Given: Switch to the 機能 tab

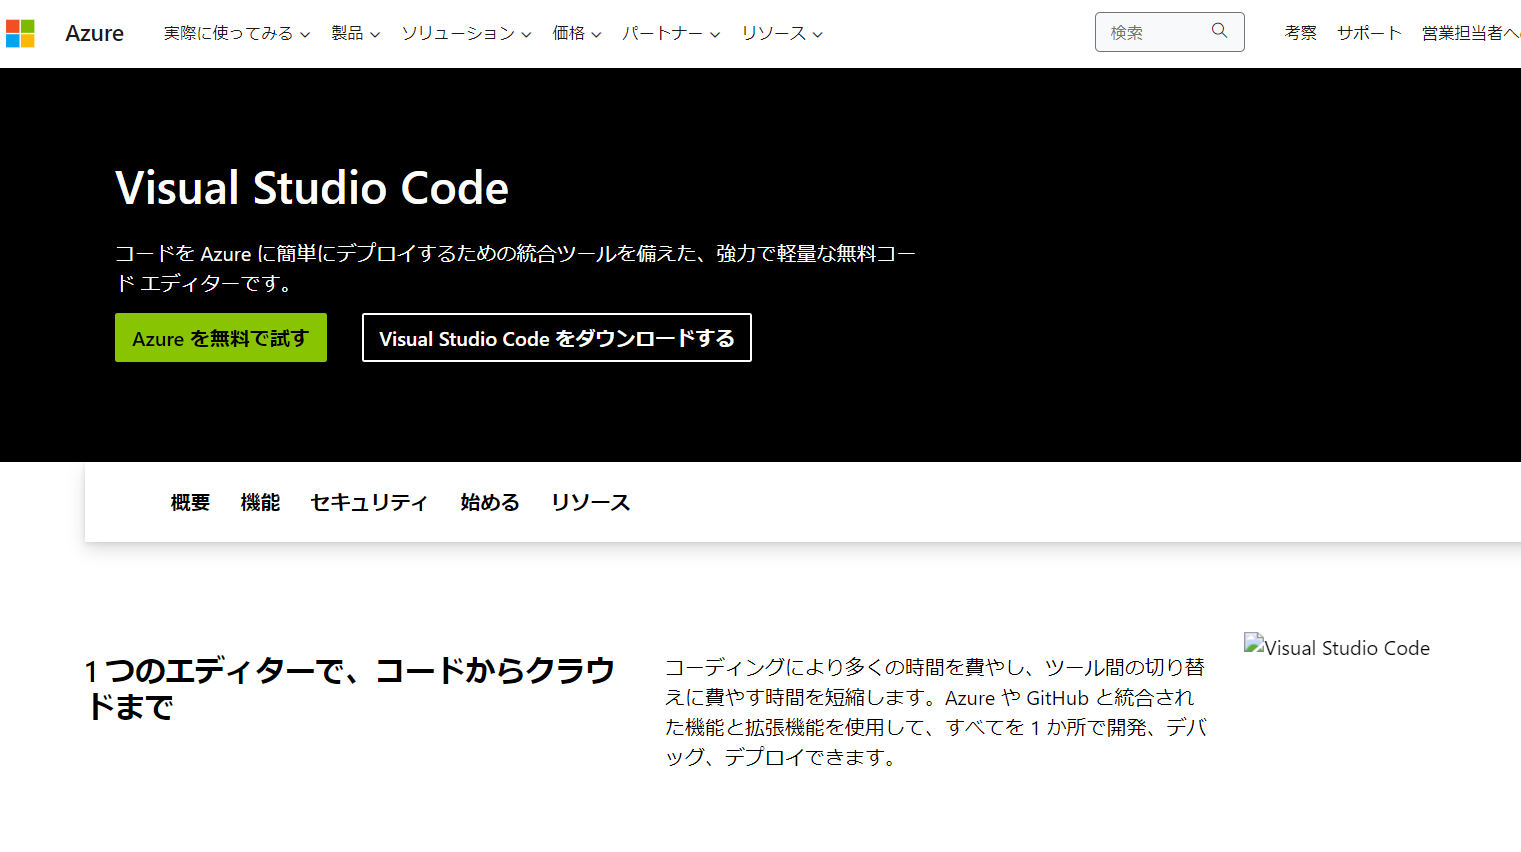Looking at the screenshot, I should (x=260, y=502).
